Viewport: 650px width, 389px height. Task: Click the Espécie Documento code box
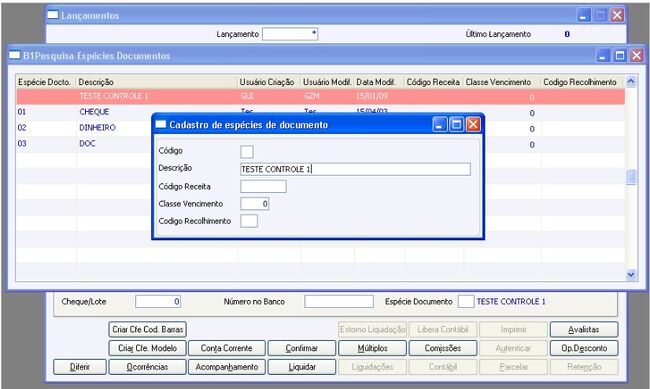466,301
